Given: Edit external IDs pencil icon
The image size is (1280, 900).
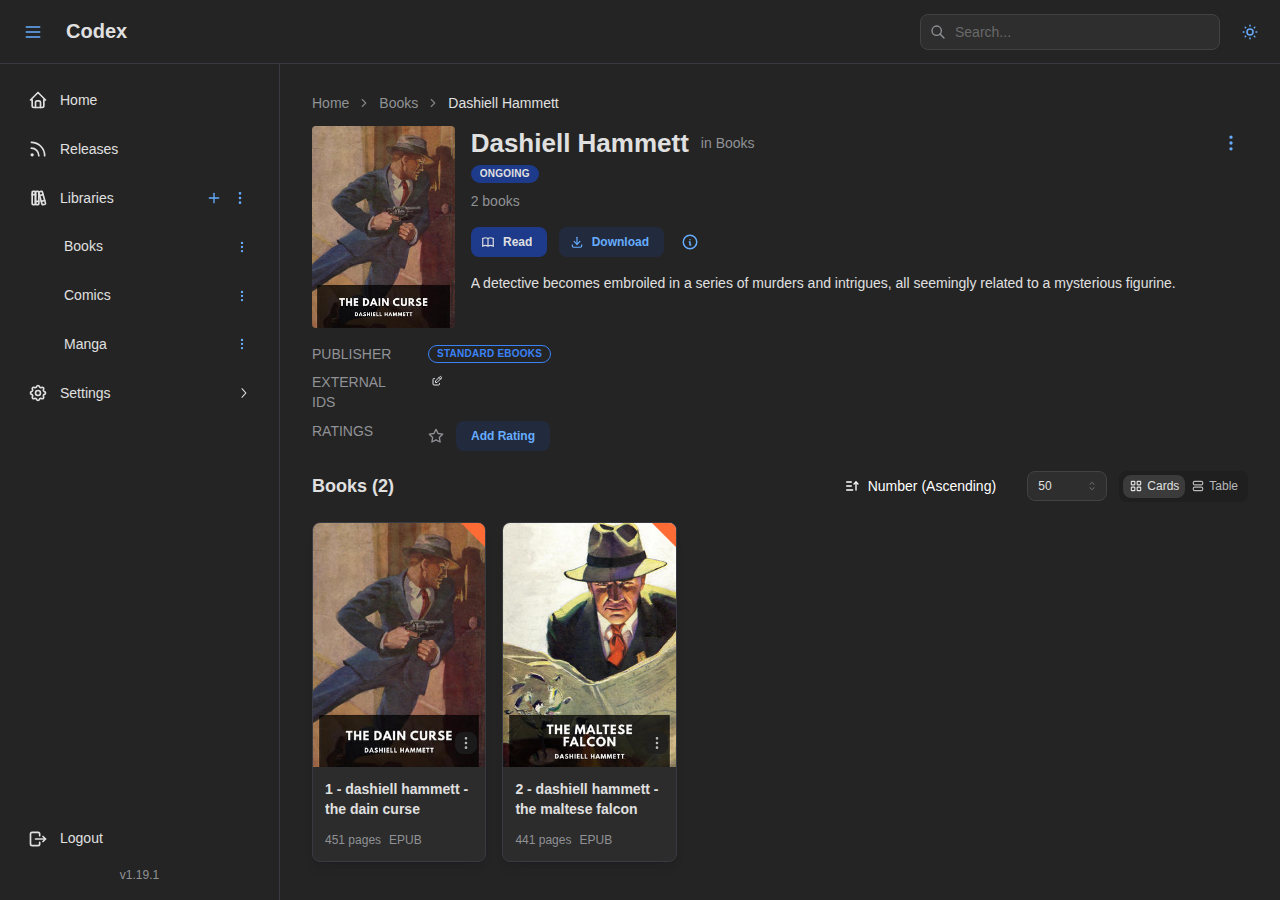Looking at the screenshot, I should [437, 381].
